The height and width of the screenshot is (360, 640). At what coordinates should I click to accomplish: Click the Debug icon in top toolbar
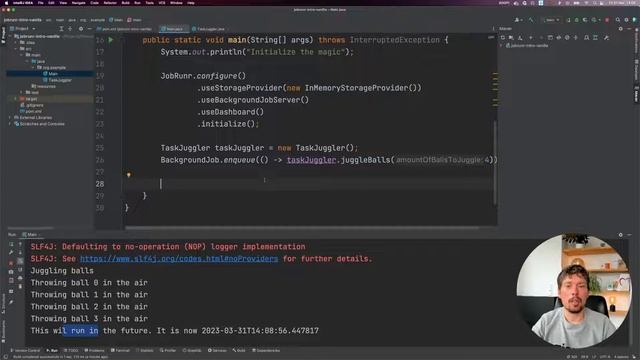pyautogui.click(x=576, y=20)
